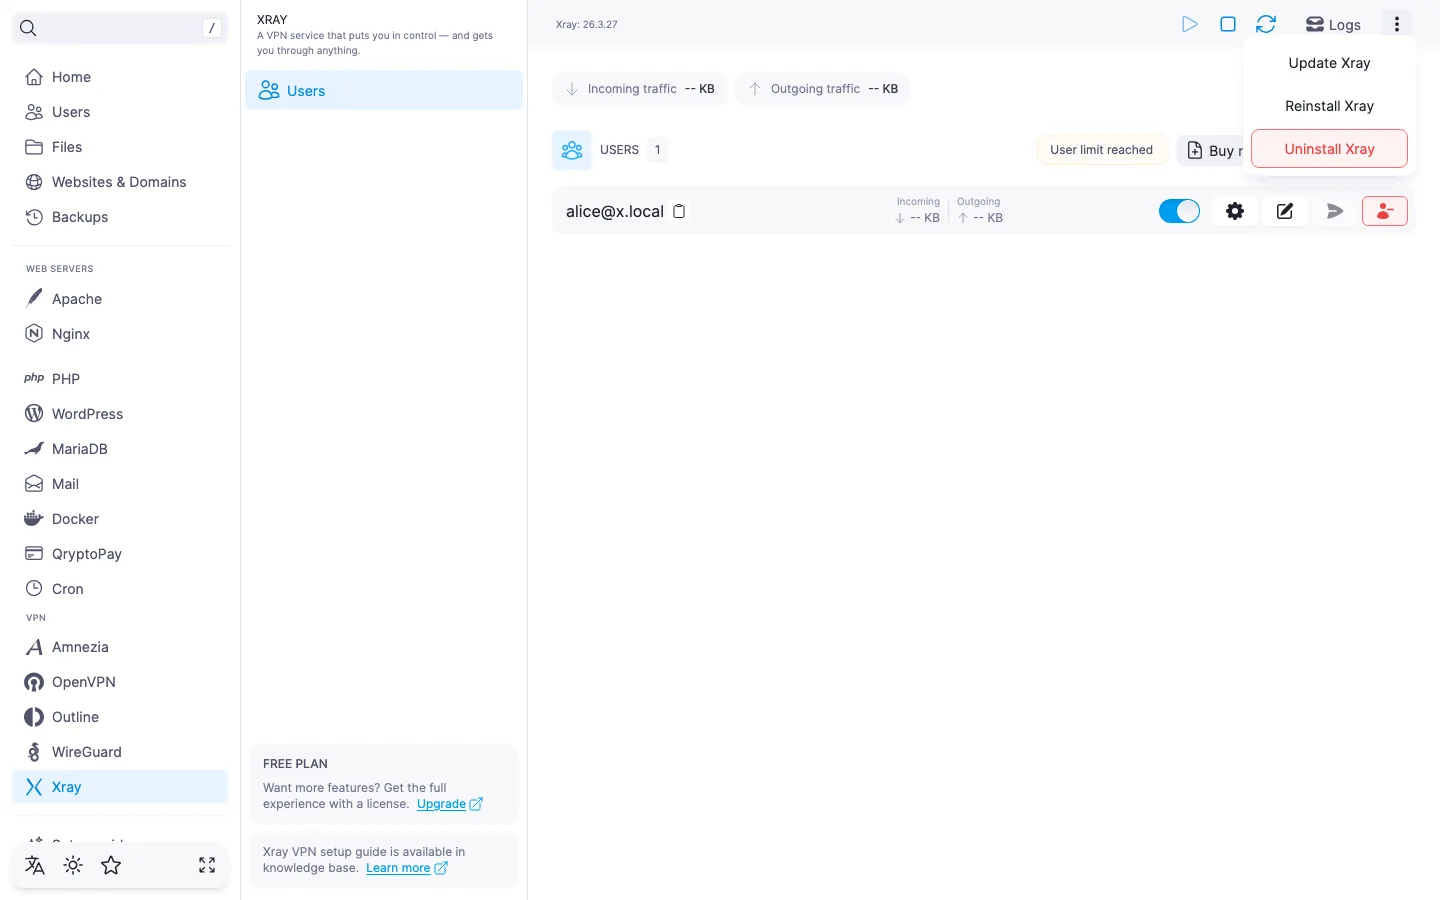Toggle light/dark theme with sun icon
The height and width of the screenshot is (900, 1440).
click(x=73, y=865)
